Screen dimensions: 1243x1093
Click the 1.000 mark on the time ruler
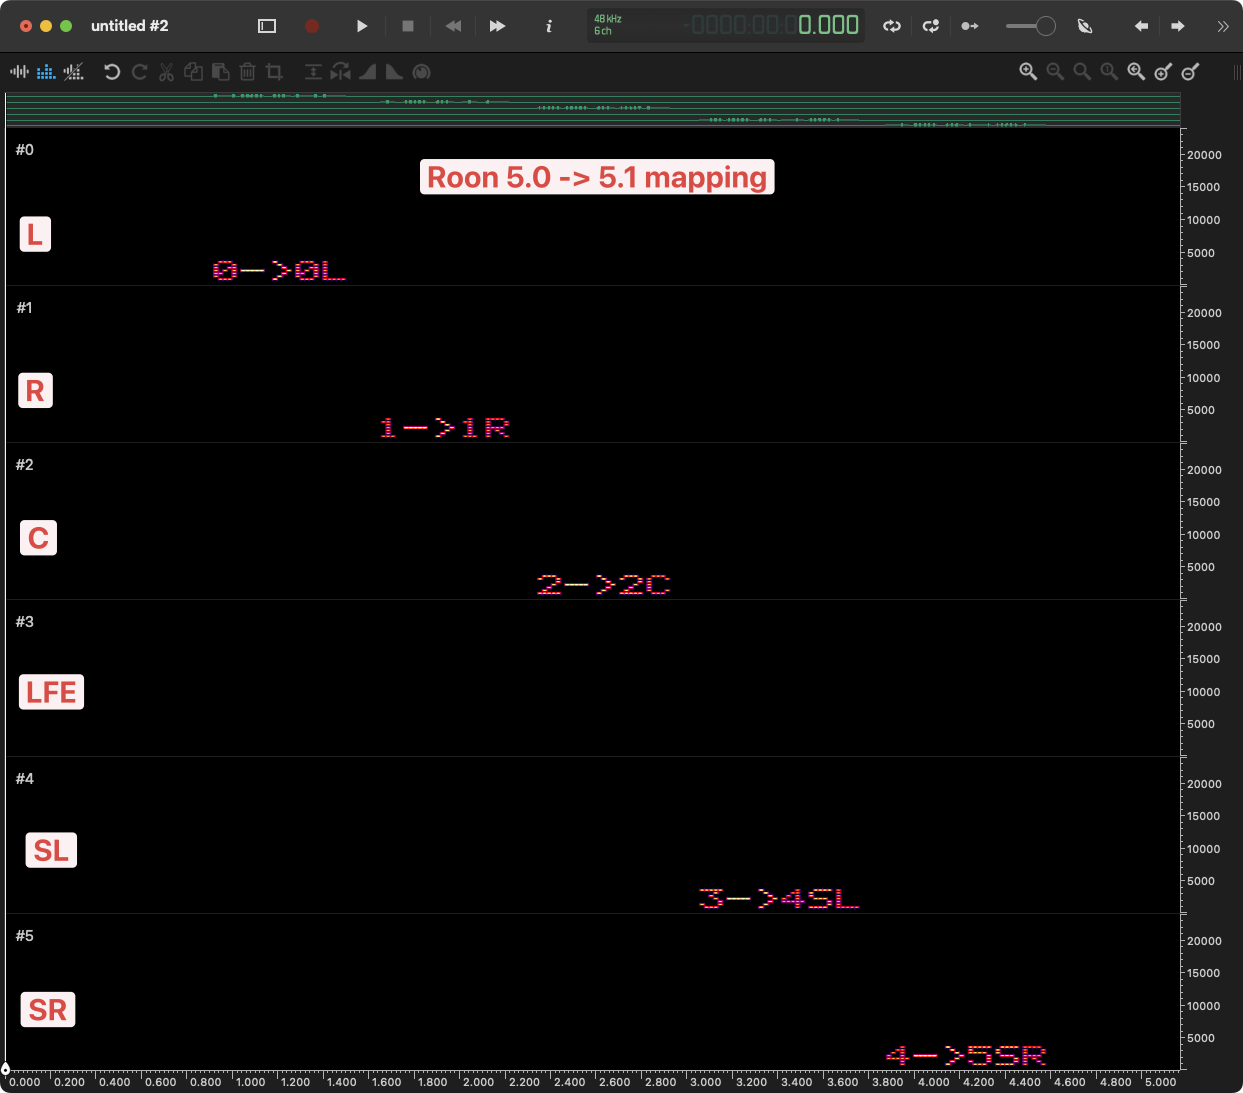tap(250, 1082)
